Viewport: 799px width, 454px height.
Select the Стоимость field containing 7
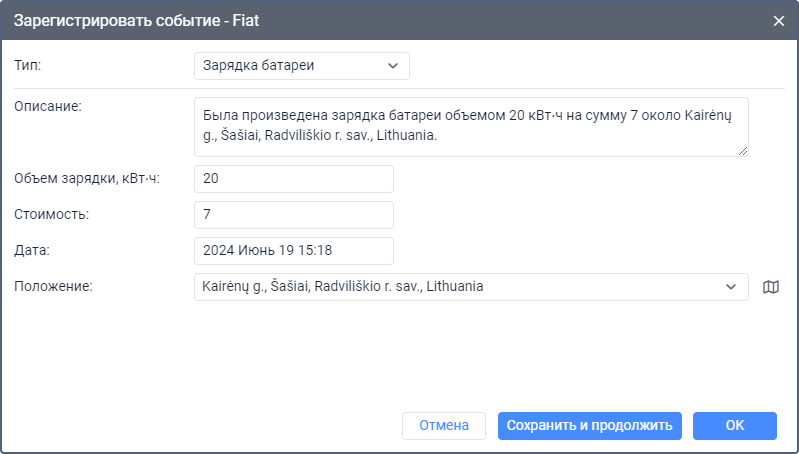click(293, 215)
